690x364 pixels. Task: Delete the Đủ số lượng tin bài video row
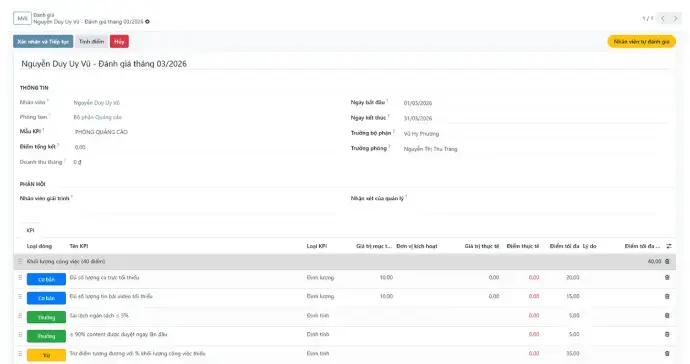pos(667,297)
